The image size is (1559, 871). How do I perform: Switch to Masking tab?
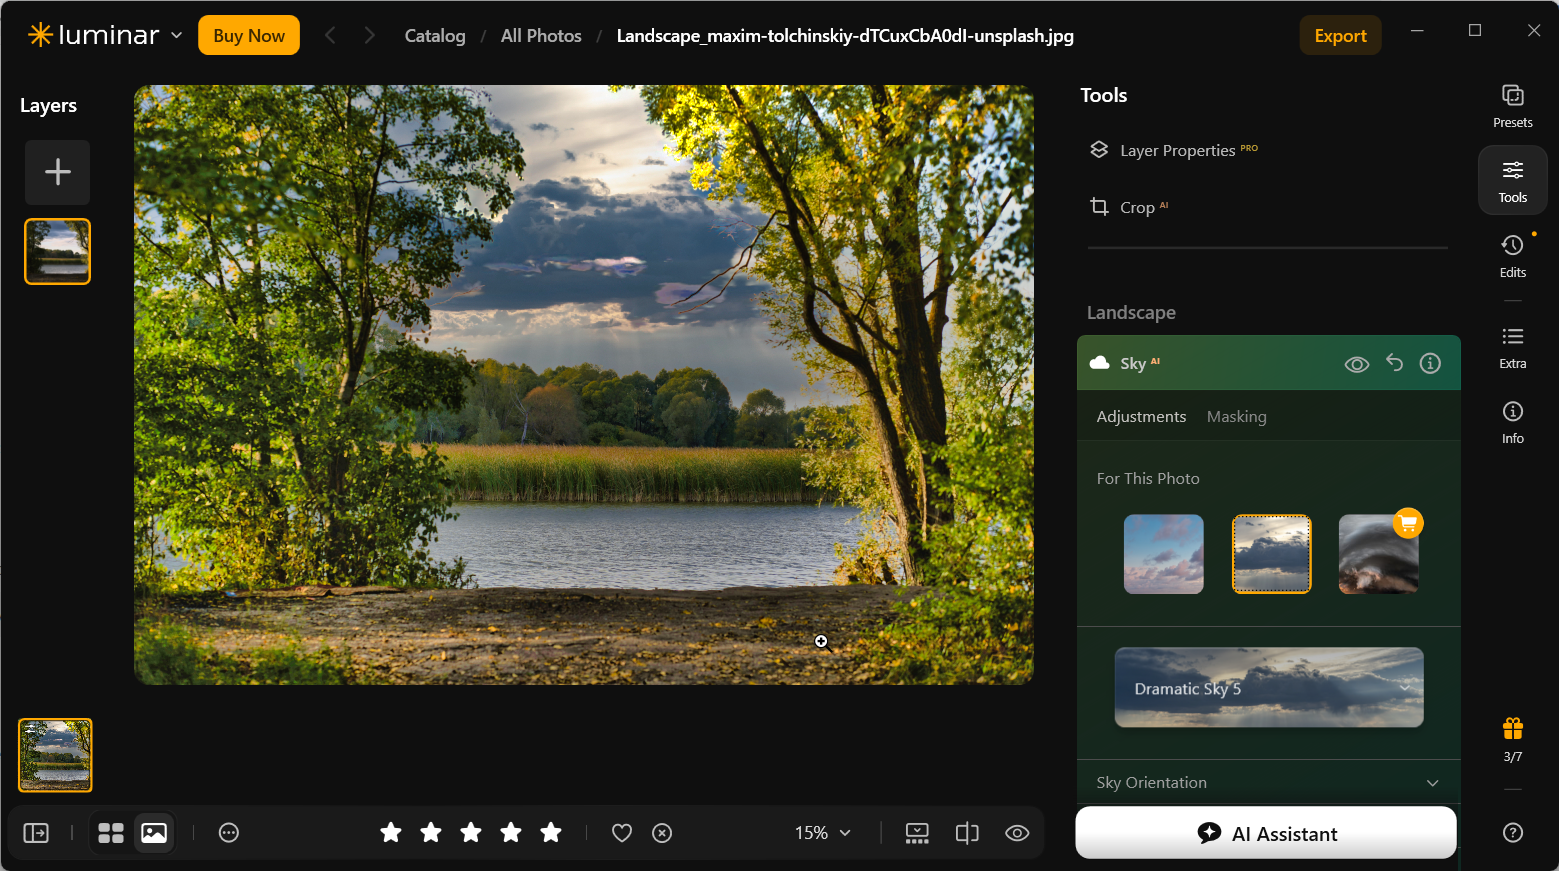[1236, 417]
